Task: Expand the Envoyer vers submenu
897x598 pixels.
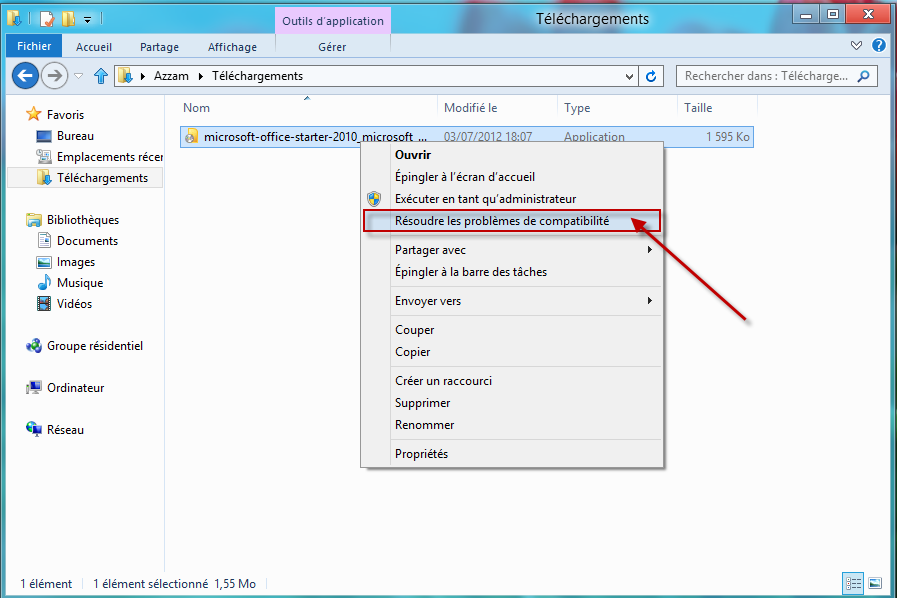Action: (x=649, y=301)
